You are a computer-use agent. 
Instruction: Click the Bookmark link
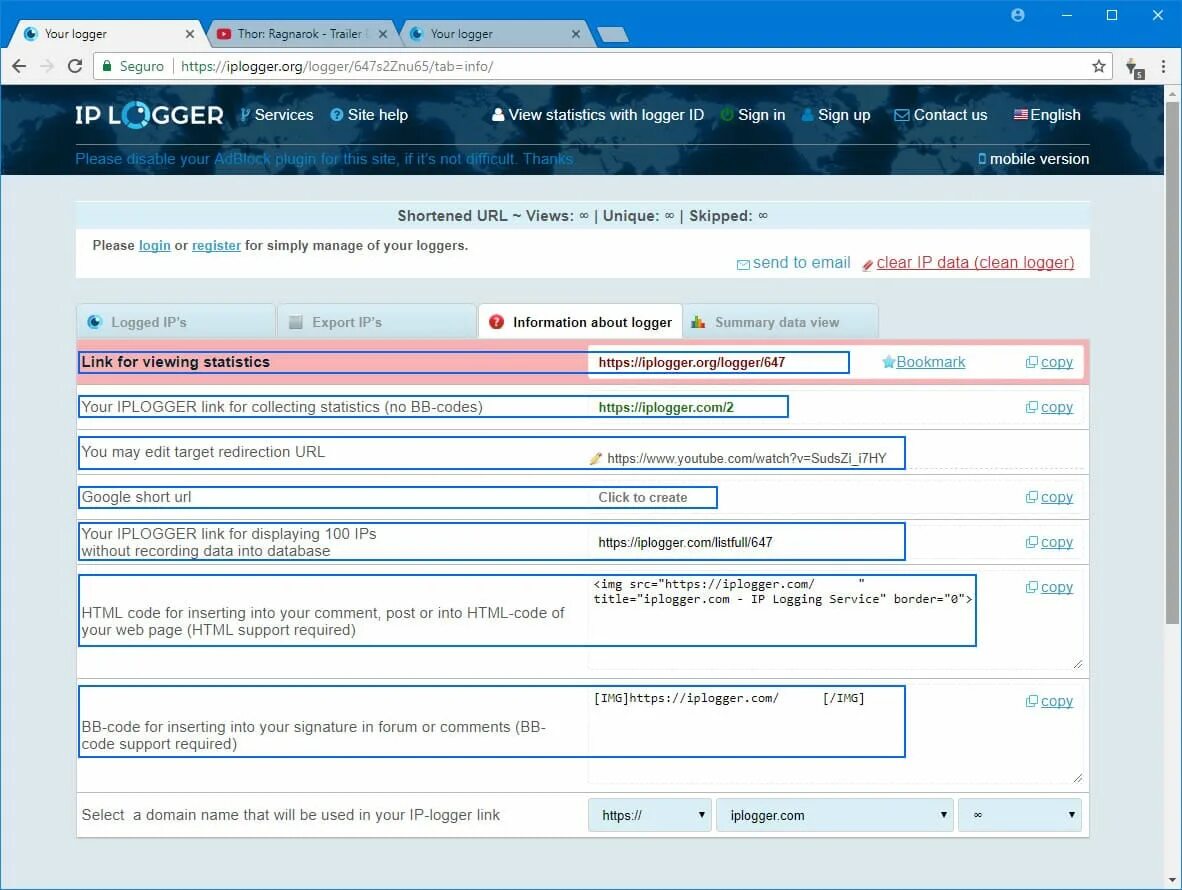coord(924,362)
